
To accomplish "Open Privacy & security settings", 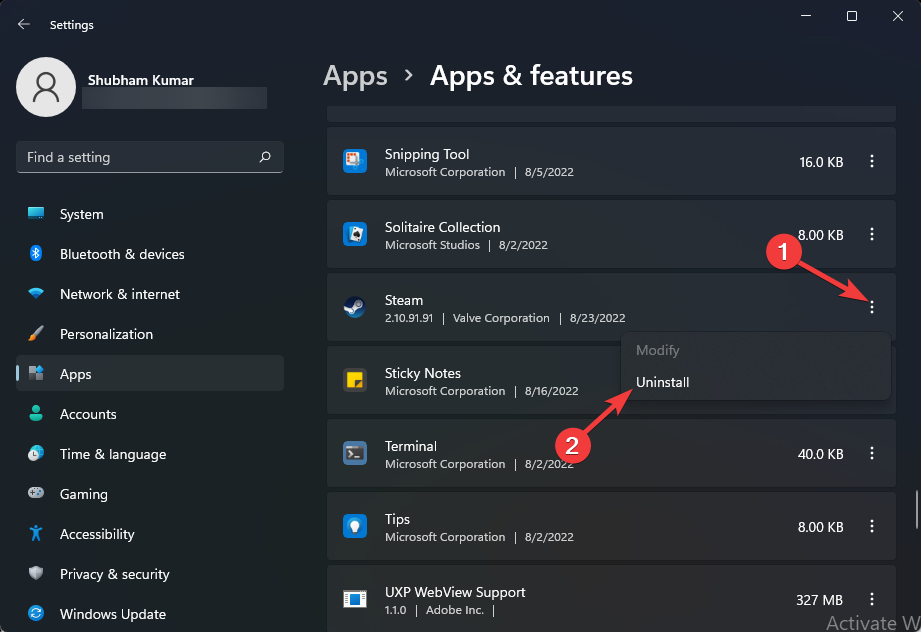I will (x=150, y=574).
